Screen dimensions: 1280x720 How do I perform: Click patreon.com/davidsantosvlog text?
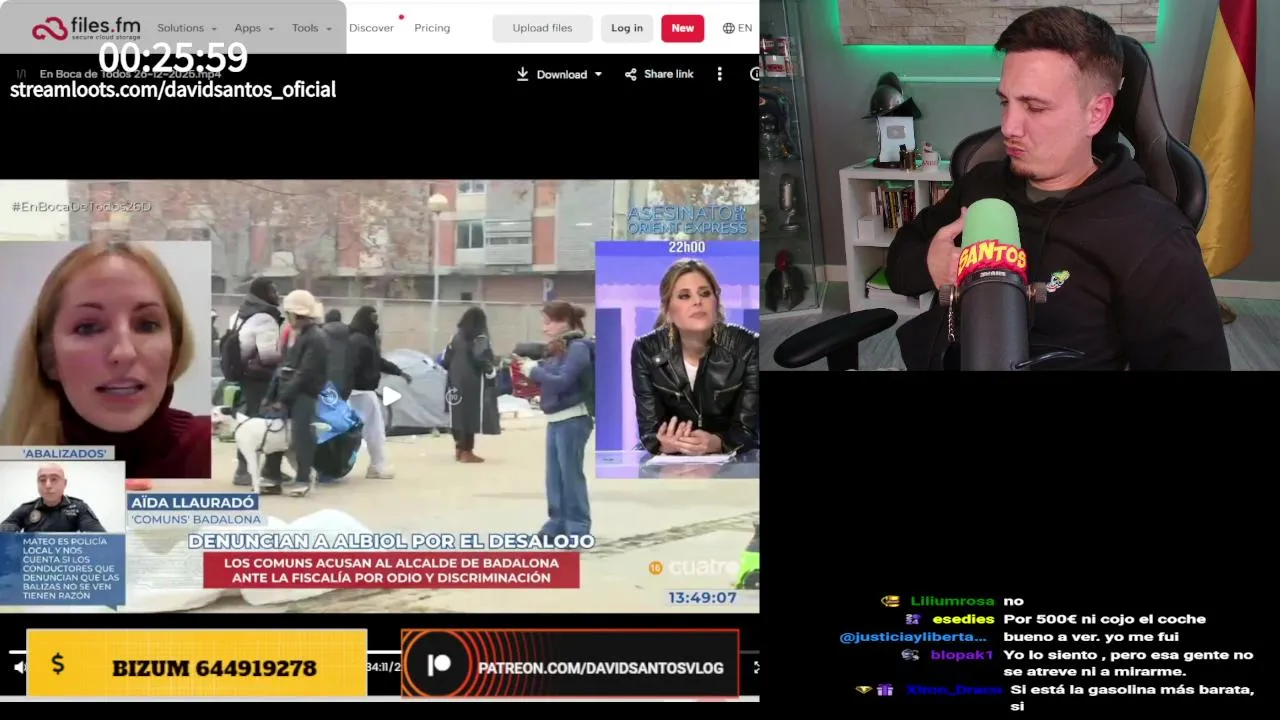[x=600, y=668]
